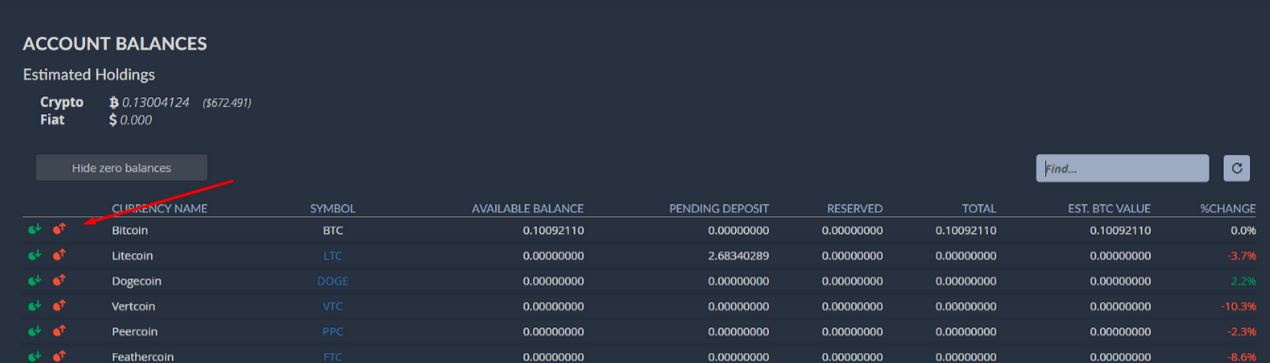Open the DOGE symbol link
This screenshot has height=363, width=1270.
click(333, 281)
